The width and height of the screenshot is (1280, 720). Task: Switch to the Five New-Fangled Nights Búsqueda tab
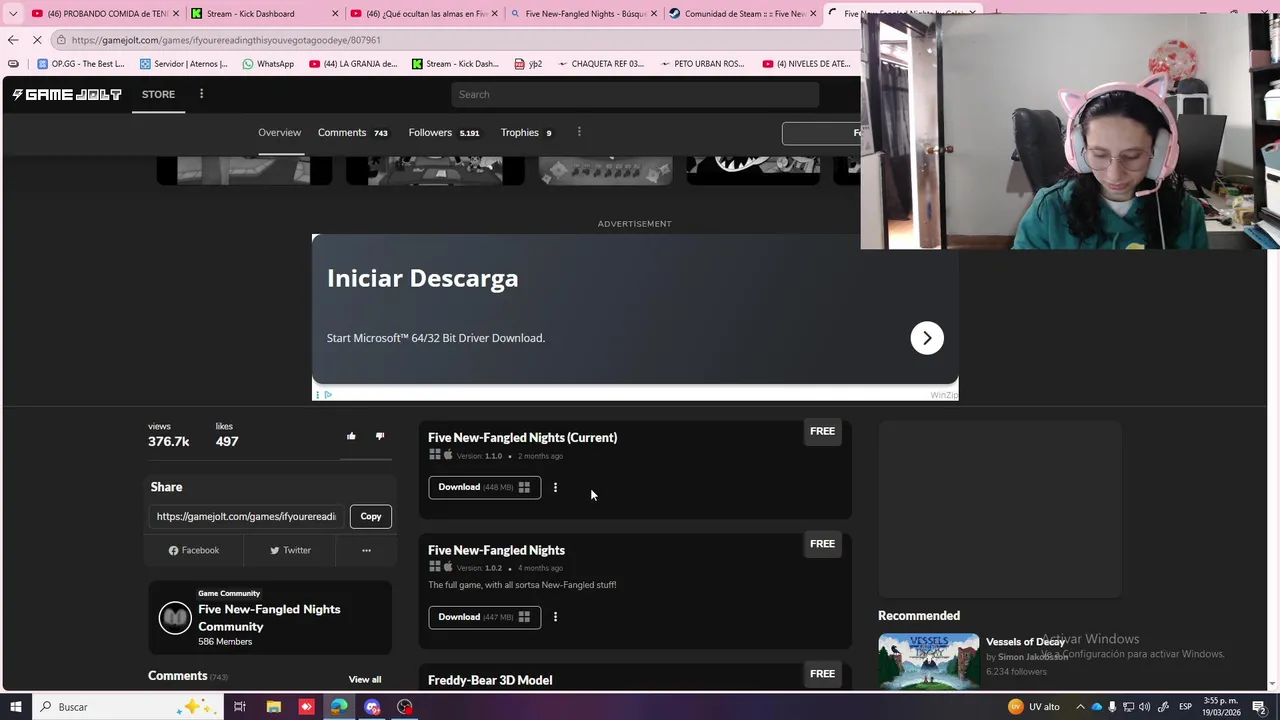coord(585,14)
